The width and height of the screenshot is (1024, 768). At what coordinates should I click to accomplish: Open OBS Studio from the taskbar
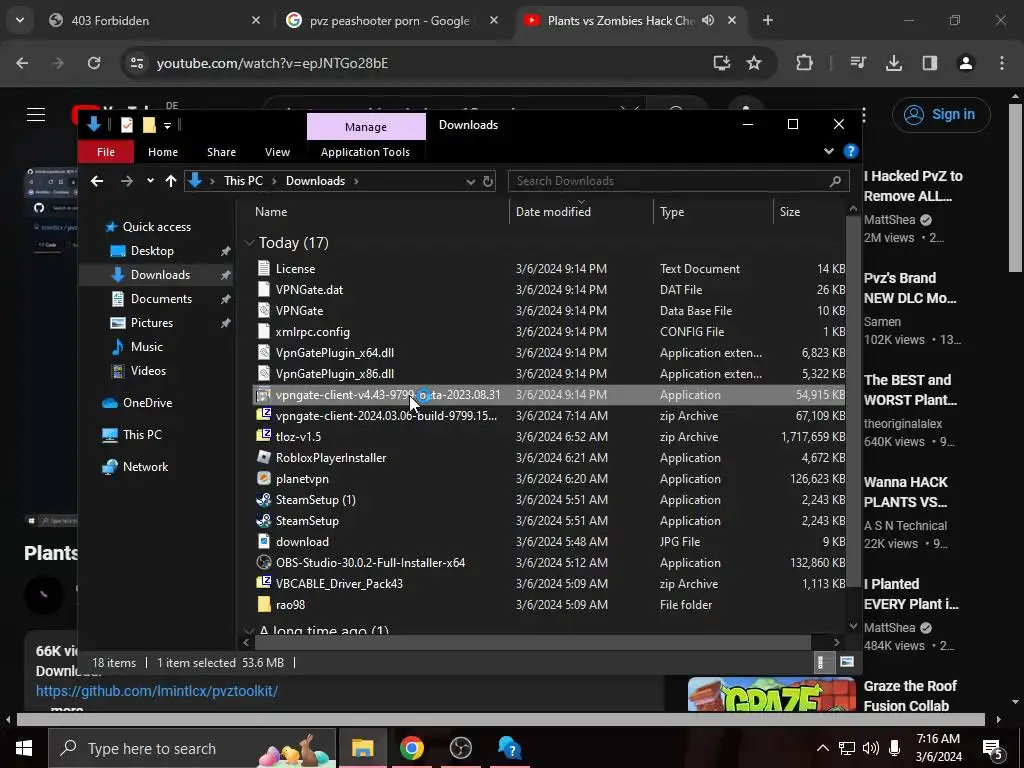pyautogui.click(x=460, y=748)
